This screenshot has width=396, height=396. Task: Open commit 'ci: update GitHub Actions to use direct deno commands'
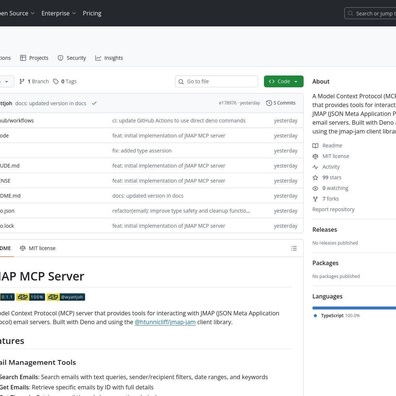(179, 121)
